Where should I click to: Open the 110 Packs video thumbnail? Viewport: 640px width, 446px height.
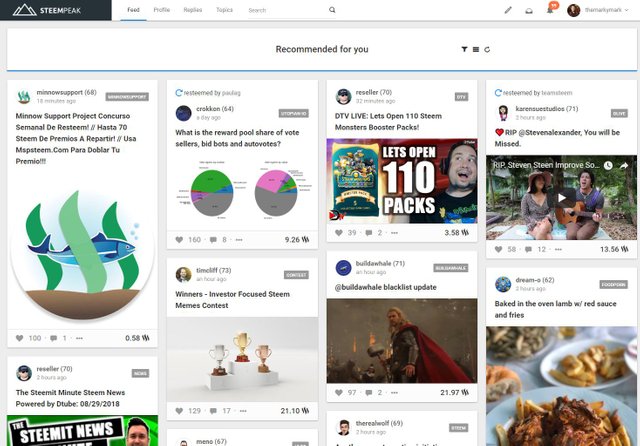(x=402, y=181)
